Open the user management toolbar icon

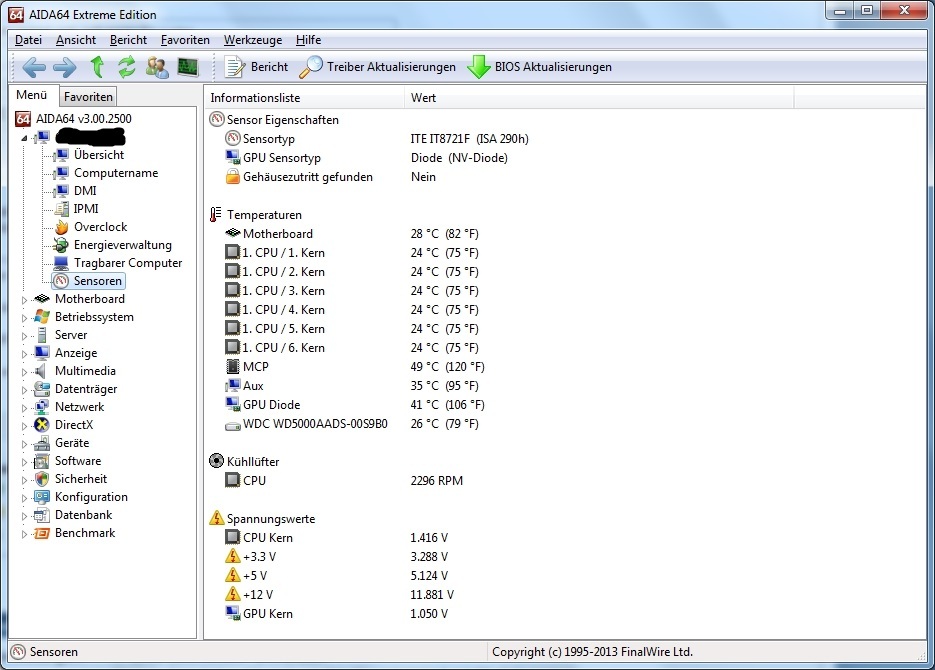(157, 67)
